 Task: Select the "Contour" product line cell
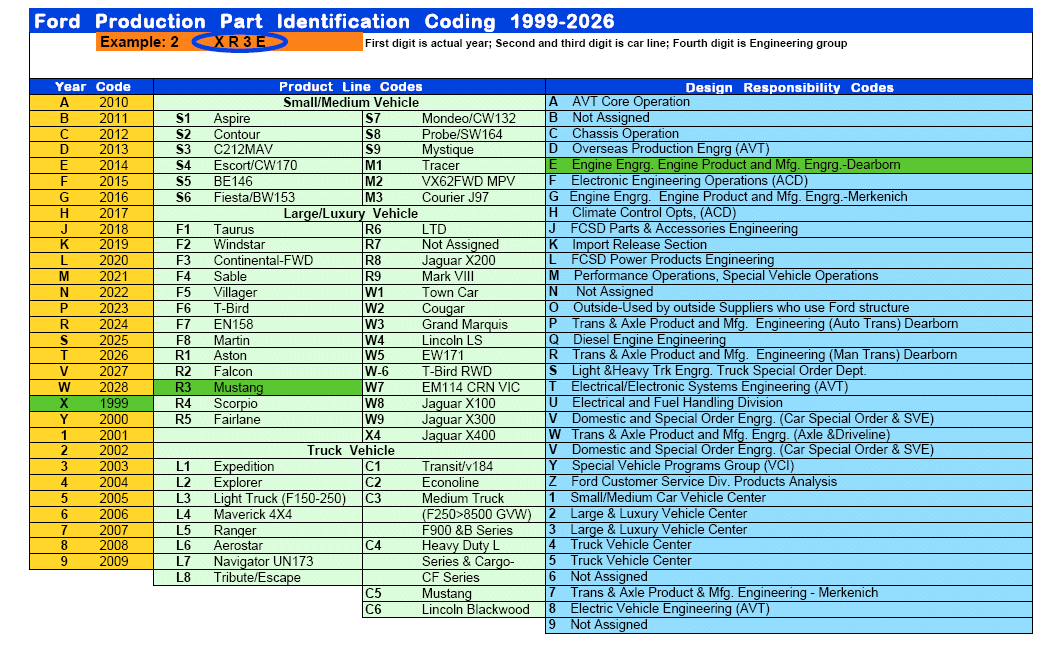[237, 134]
